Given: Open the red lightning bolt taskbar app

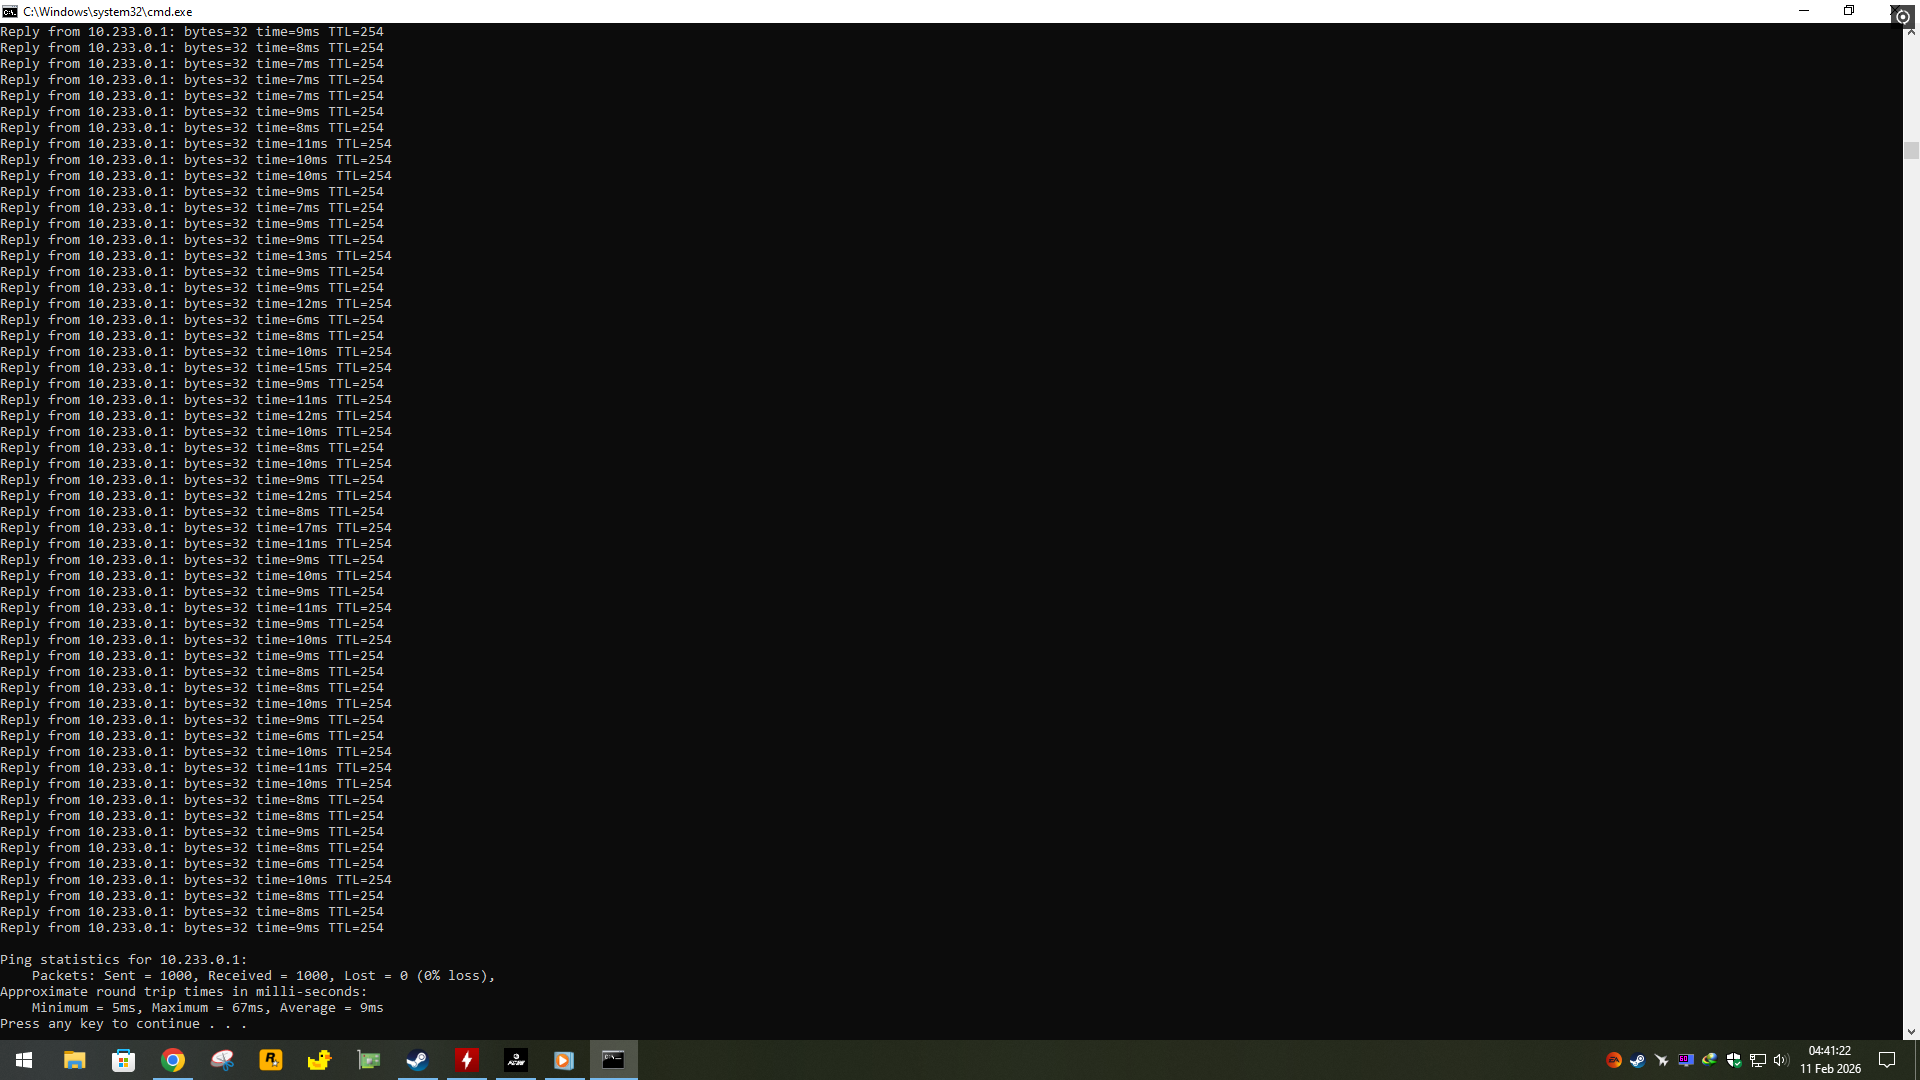Looking at the screenshot, I should [466, 1060].
